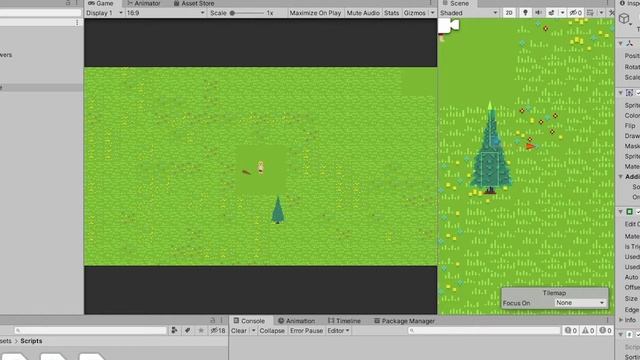640x360 pixels.
Task: Select the Scripts breadcrumb folder
Action: [x=31, y=341]
